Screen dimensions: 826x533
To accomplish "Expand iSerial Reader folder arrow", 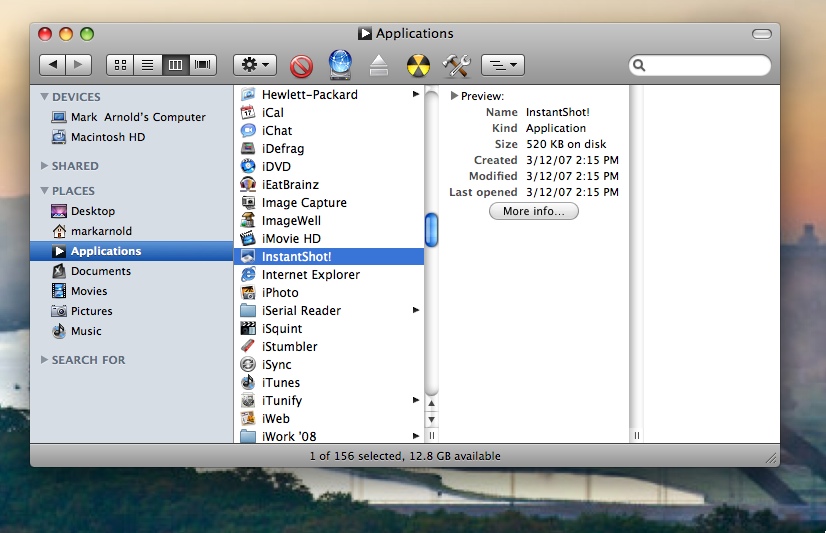I will point(416,310).
